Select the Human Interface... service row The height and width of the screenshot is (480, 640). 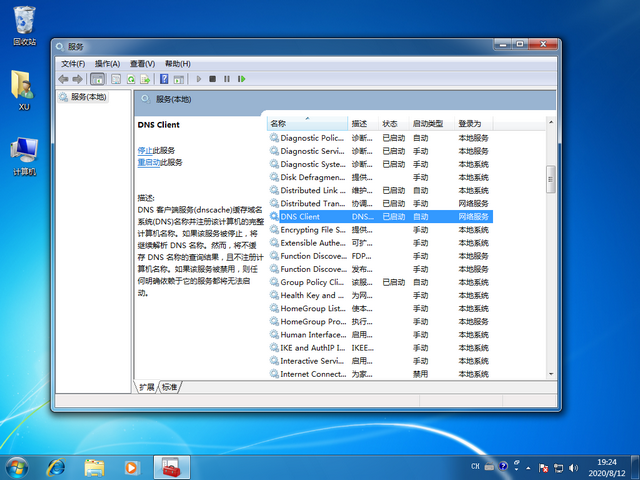[x=380, y=335]
